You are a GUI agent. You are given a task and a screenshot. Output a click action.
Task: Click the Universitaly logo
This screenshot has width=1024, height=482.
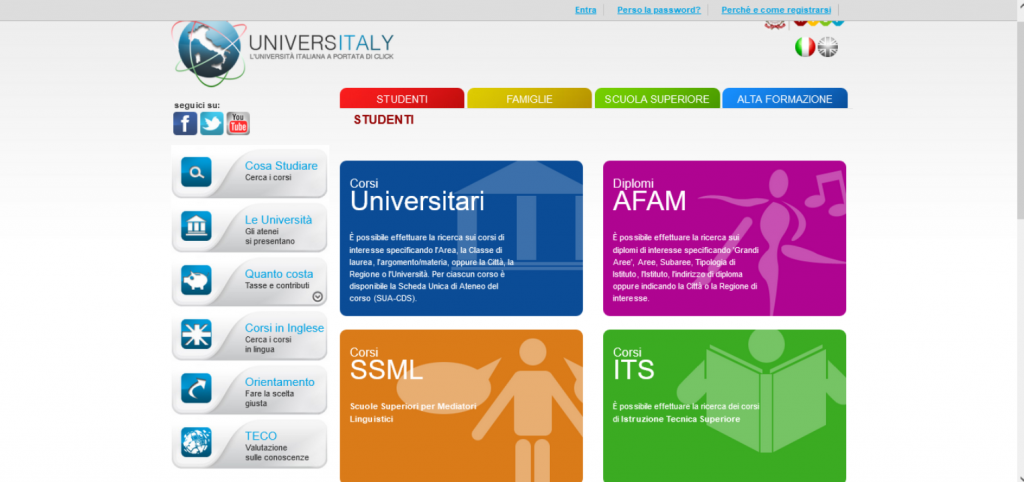tap(283, 50)
